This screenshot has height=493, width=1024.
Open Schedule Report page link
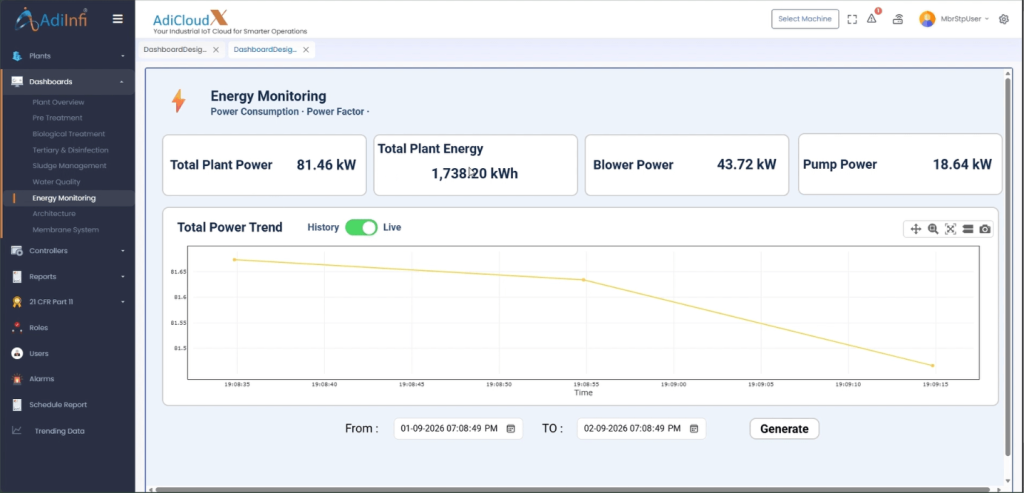pyautogui.click(x=58, y=405)
